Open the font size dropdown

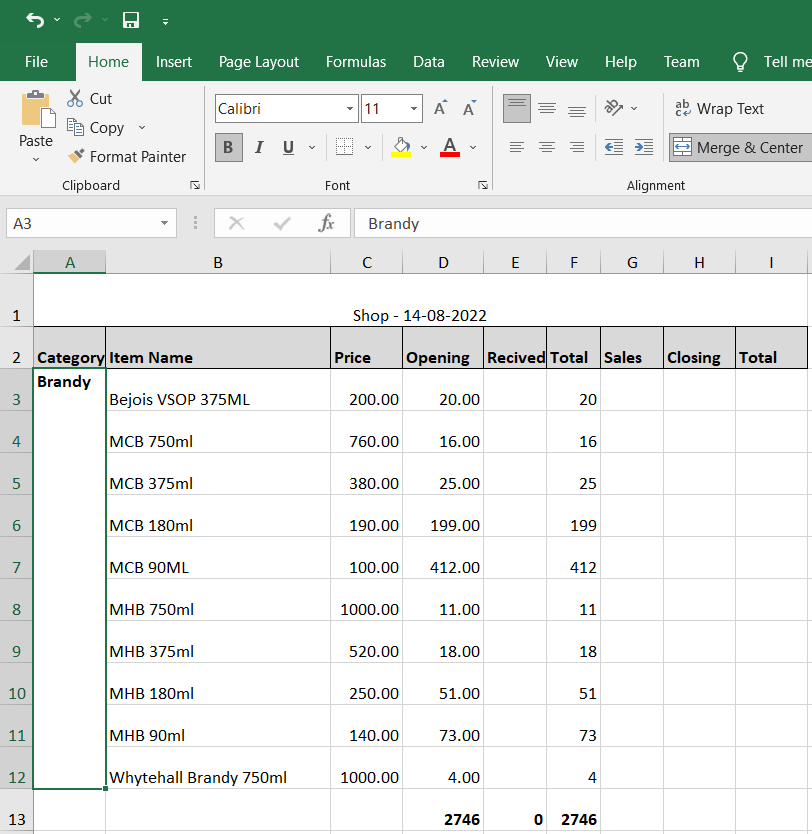coord(414,109)
